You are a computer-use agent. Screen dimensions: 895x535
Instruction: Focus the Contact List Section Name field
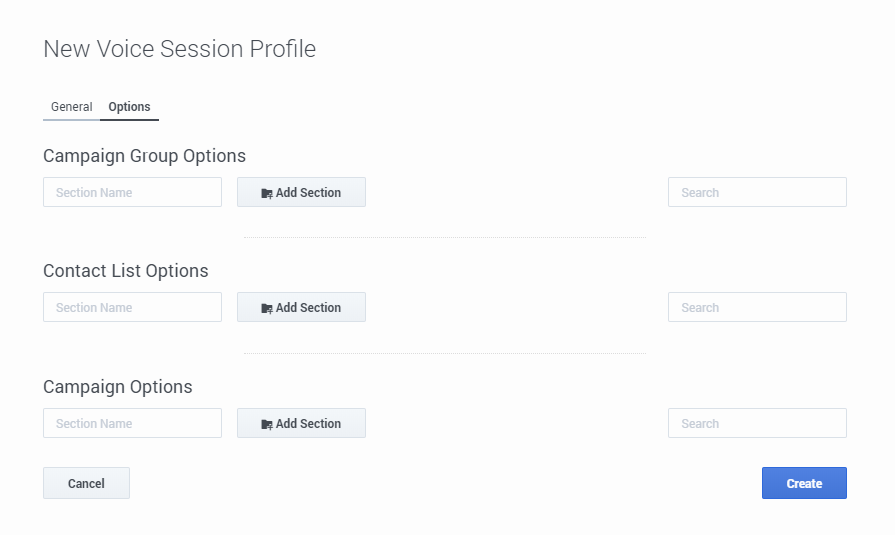(x=132, y=307)
